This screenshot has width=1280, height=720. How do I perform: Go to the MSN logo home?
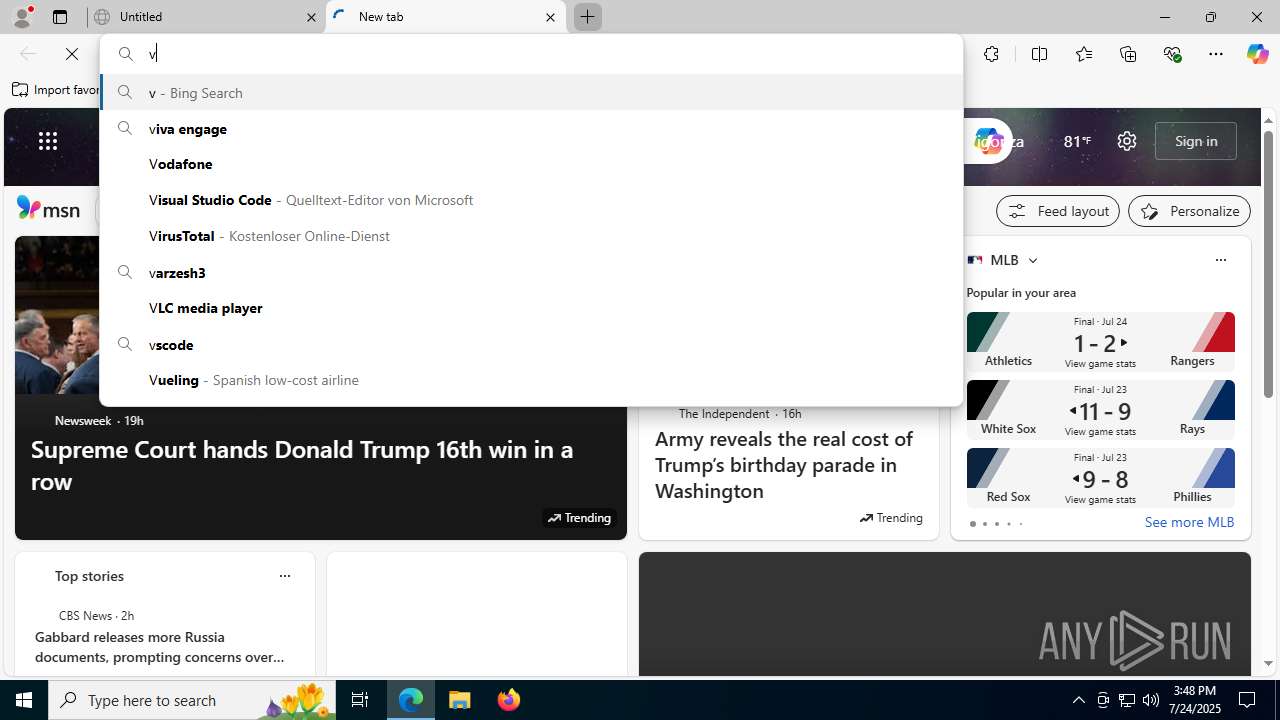(48, 209)
